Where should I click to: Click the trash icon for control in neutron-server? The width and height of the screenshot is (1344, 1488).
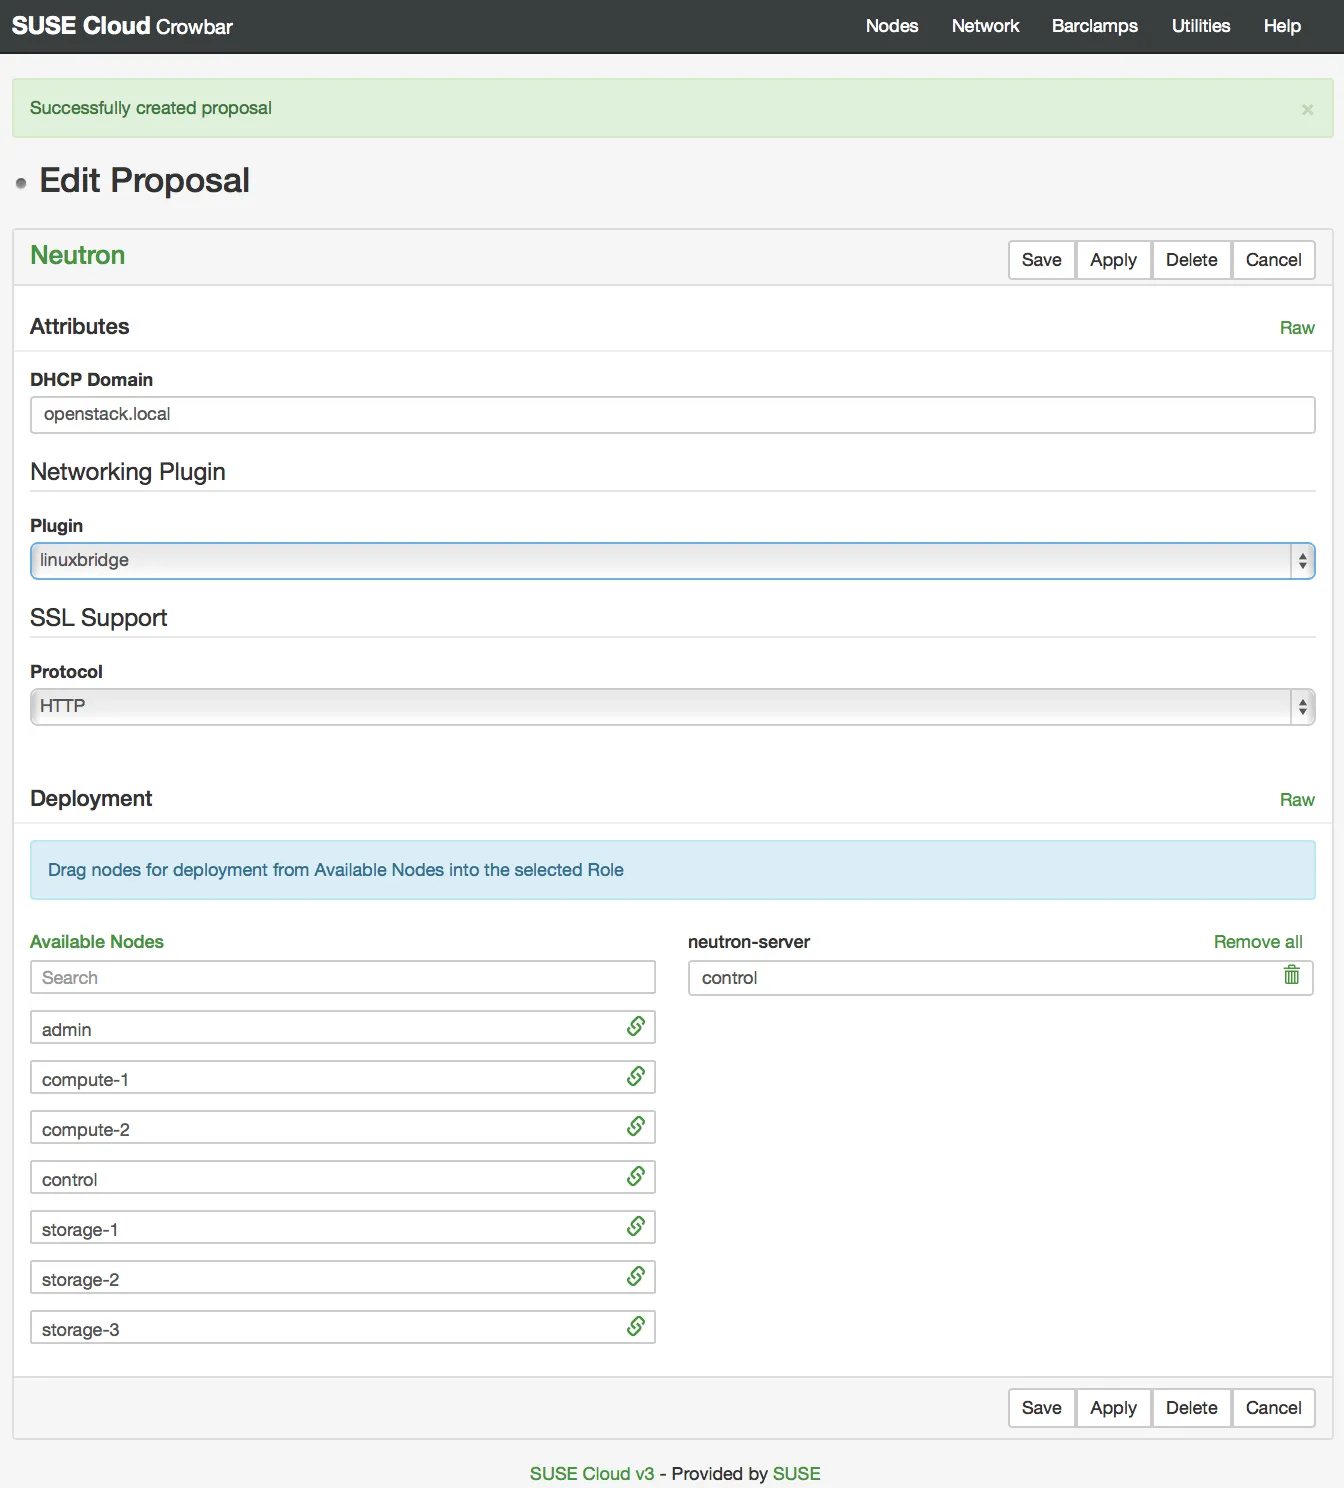[1292, 974]
